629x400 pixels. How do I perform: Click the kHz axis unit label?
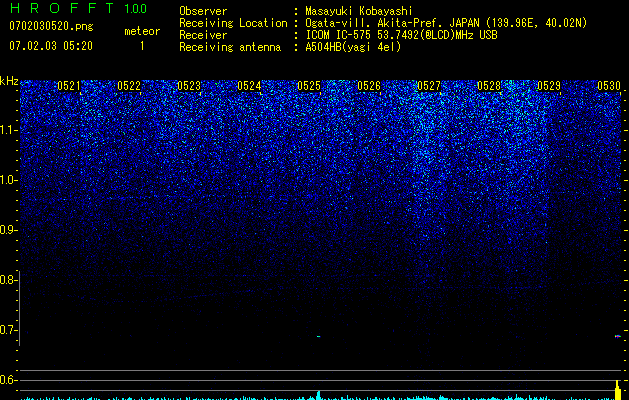point(9,81)
